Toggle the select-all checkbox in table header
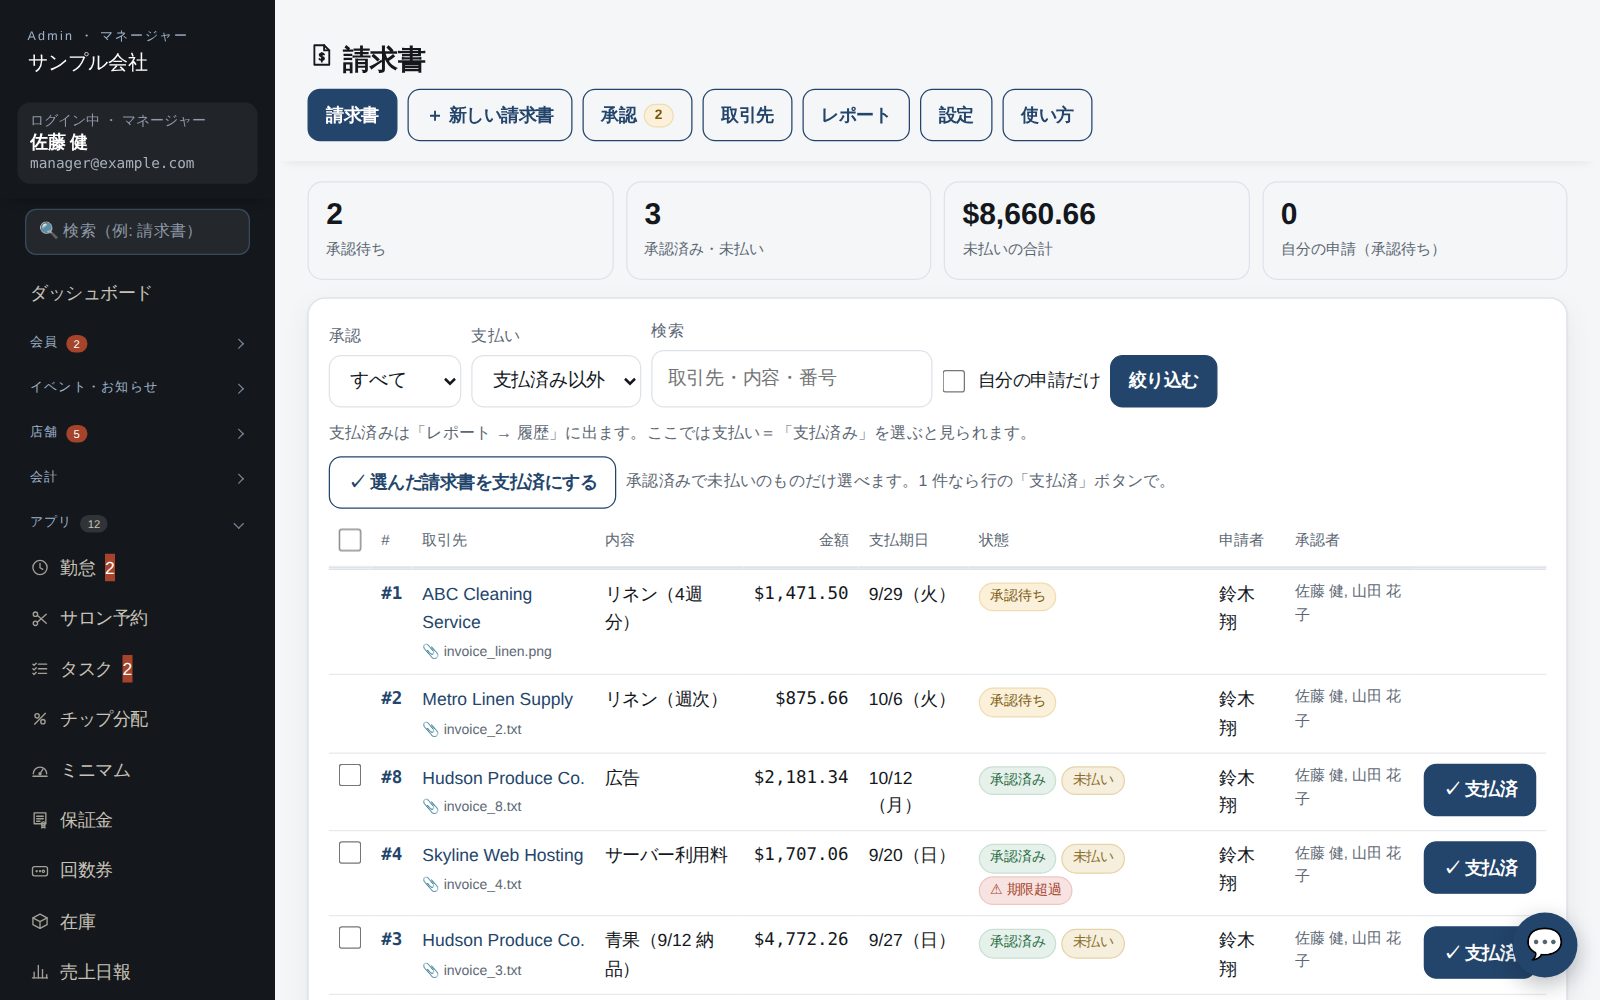The width and height of the screenshot is (1600, 1000). point(350,540)
